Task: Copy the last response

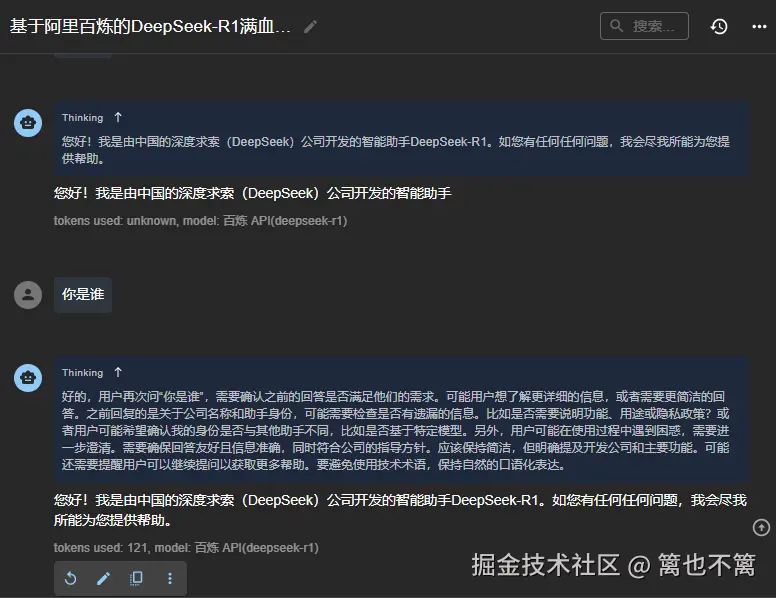Action: coord(136,578)
